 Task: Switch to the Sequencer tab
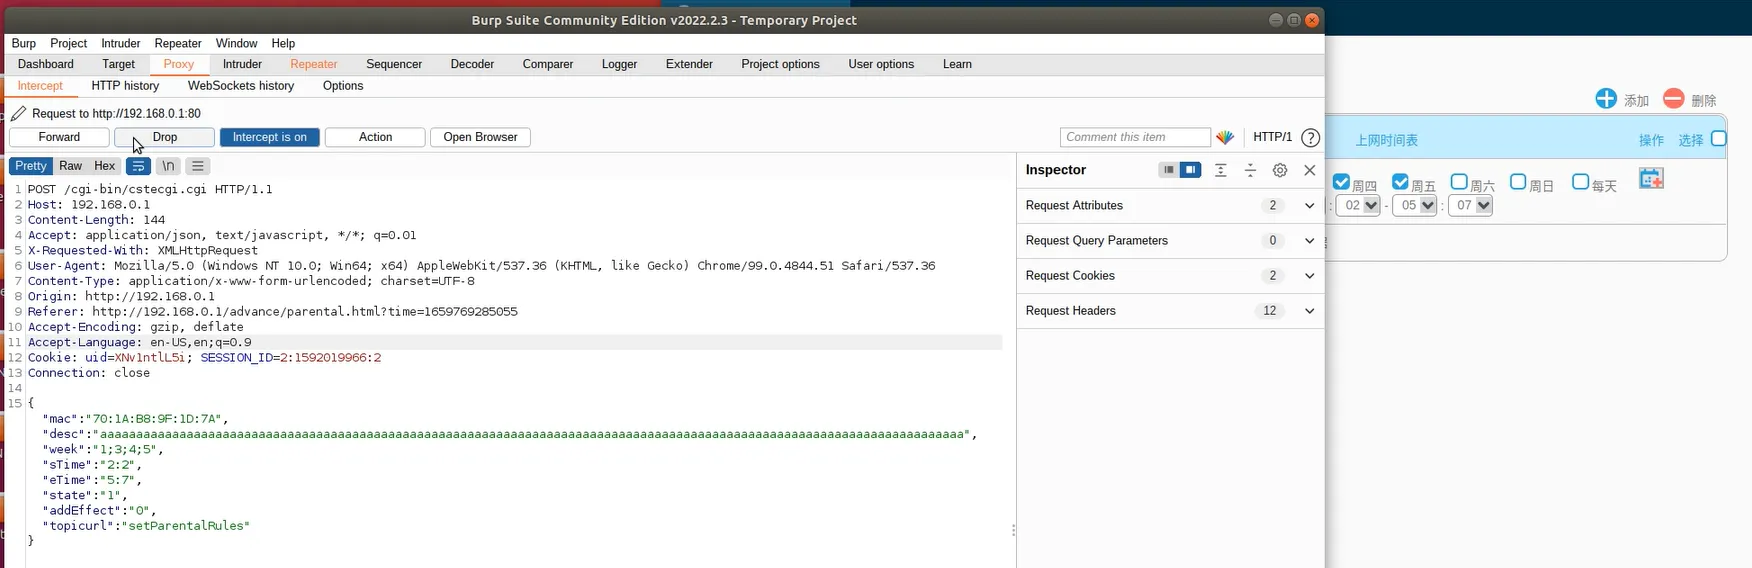pyautogui.click(x=394, y=64)
